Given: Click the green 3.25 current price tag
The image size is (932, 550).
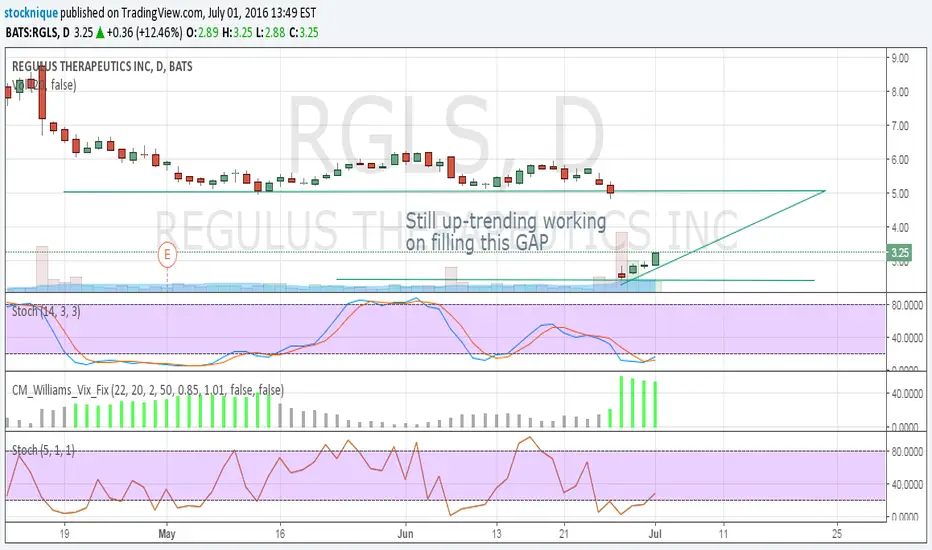Looking at the screenshot, I should pos(899,253).
